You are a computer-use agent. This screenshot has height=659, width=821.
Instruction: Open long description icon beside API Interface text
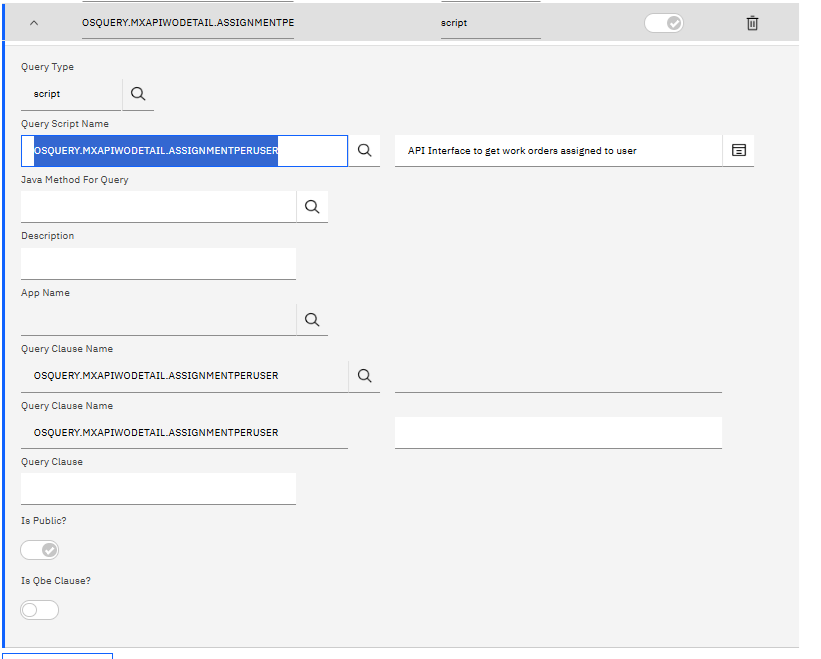(738, 150)
